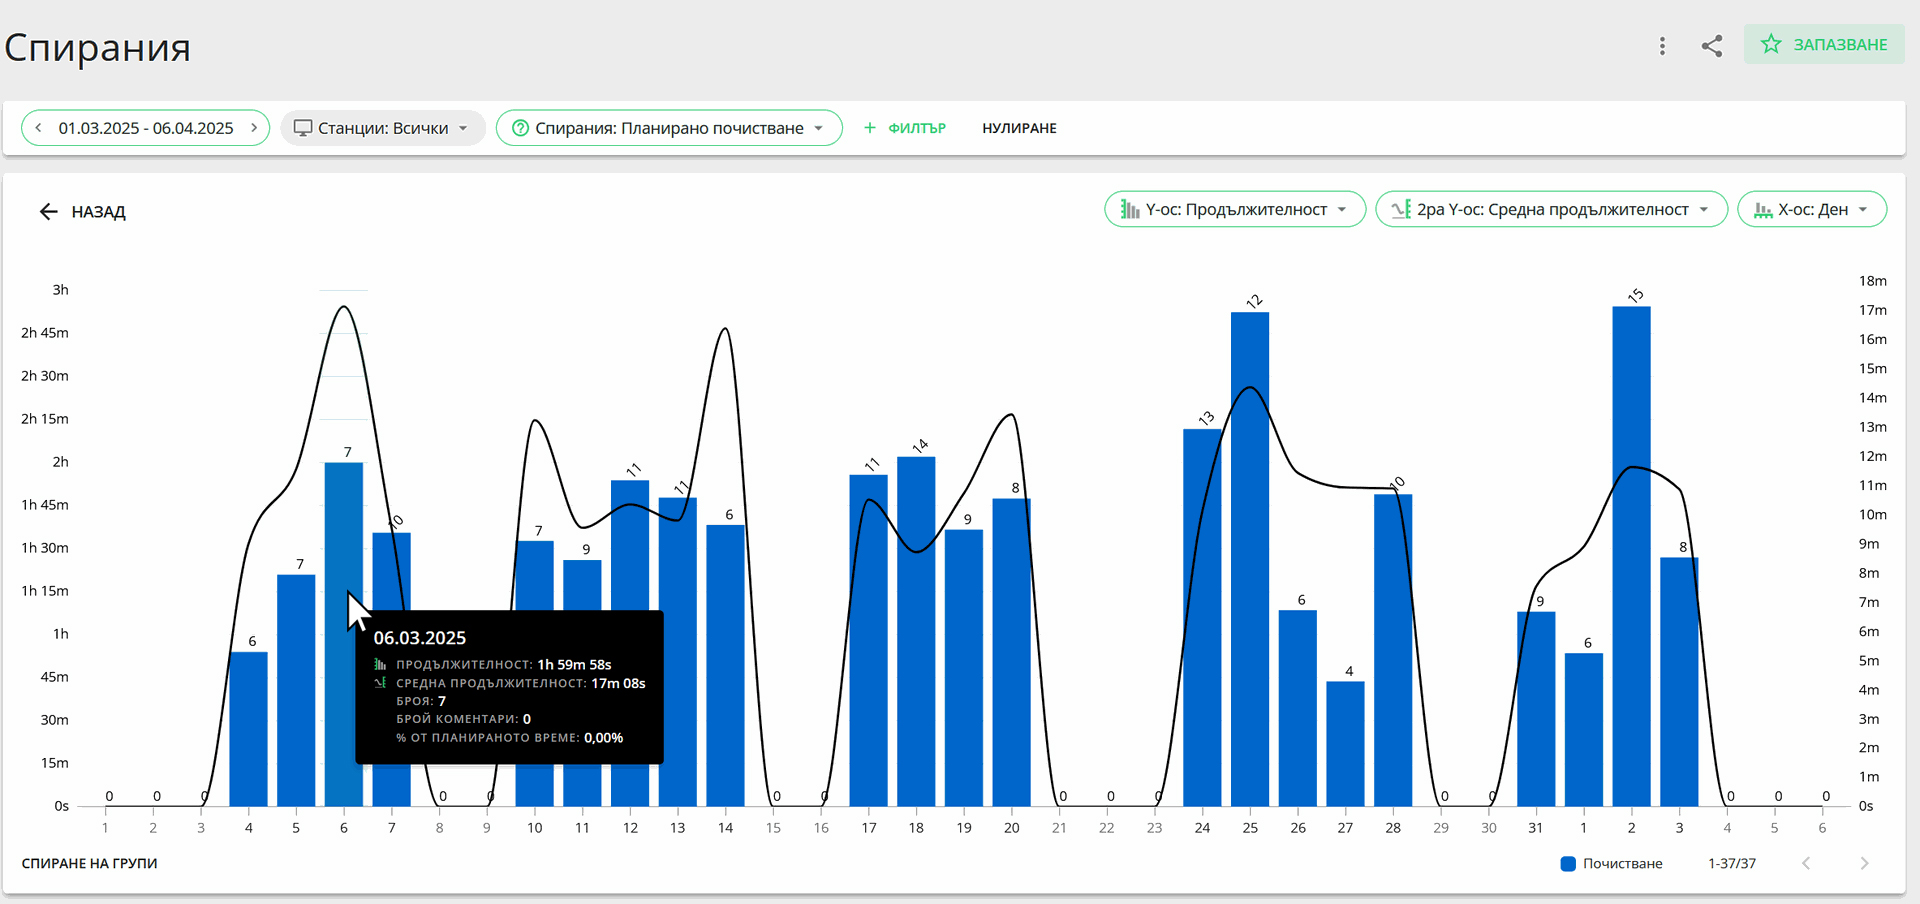Open the Спирания: Планирано почистване filter dropdown
The width and height of the screenshot is (1920, 904).
pyautogui.click(x=669, y=128)
